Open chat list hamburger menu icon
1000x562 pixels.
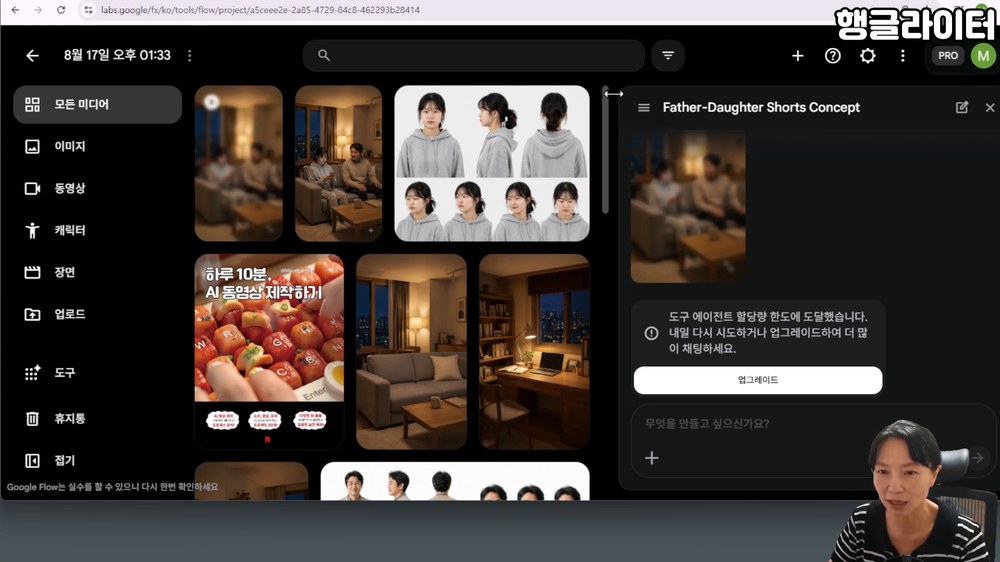pyautogui.click(x=643, y=108)
